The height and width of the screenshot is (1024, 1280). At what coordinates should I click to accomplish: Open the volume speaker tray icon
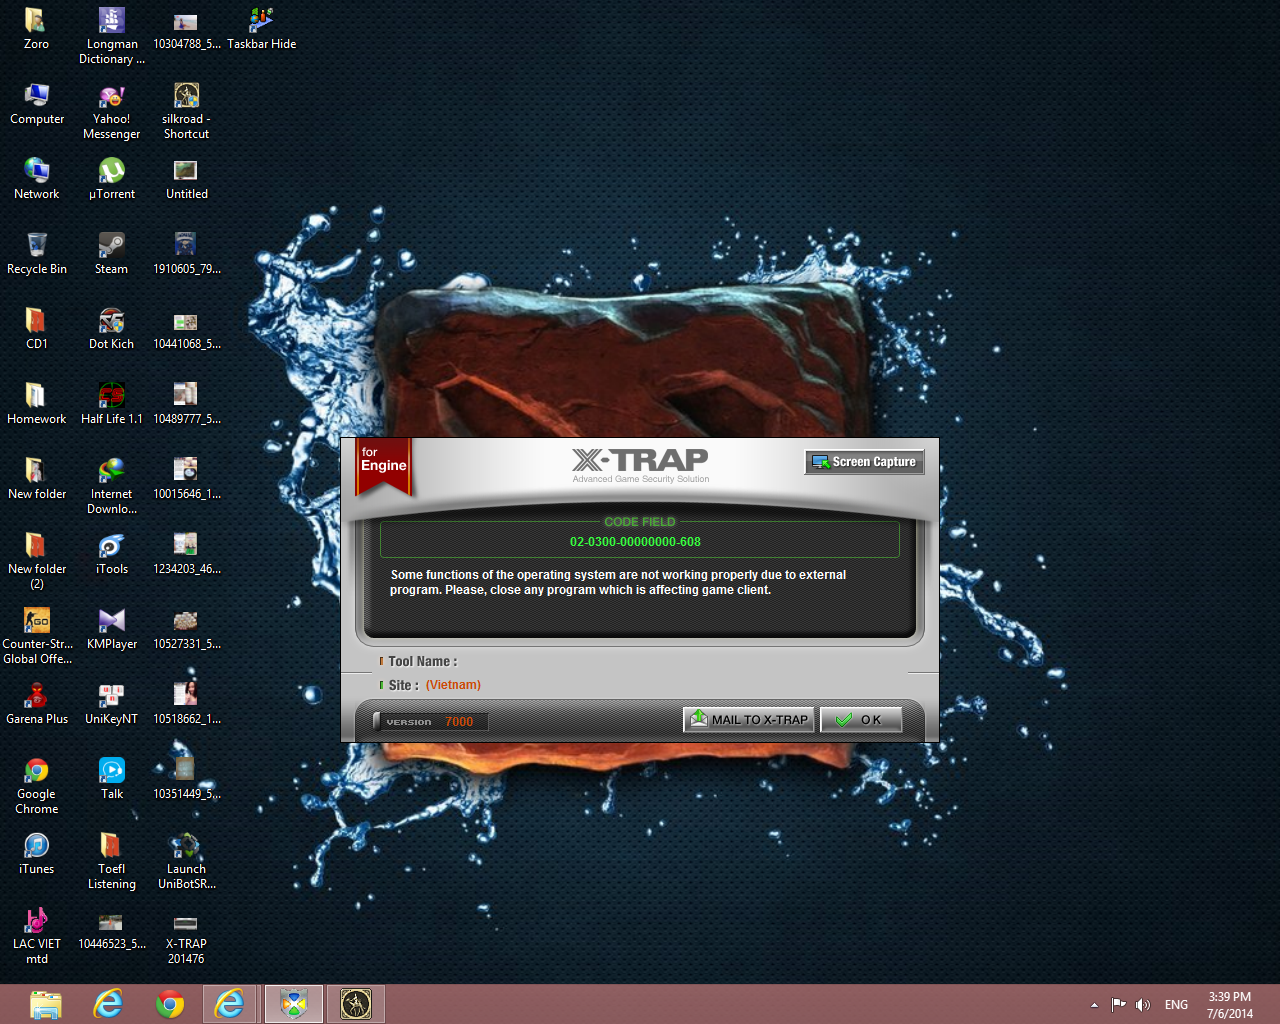[x=1143, y=1005]
